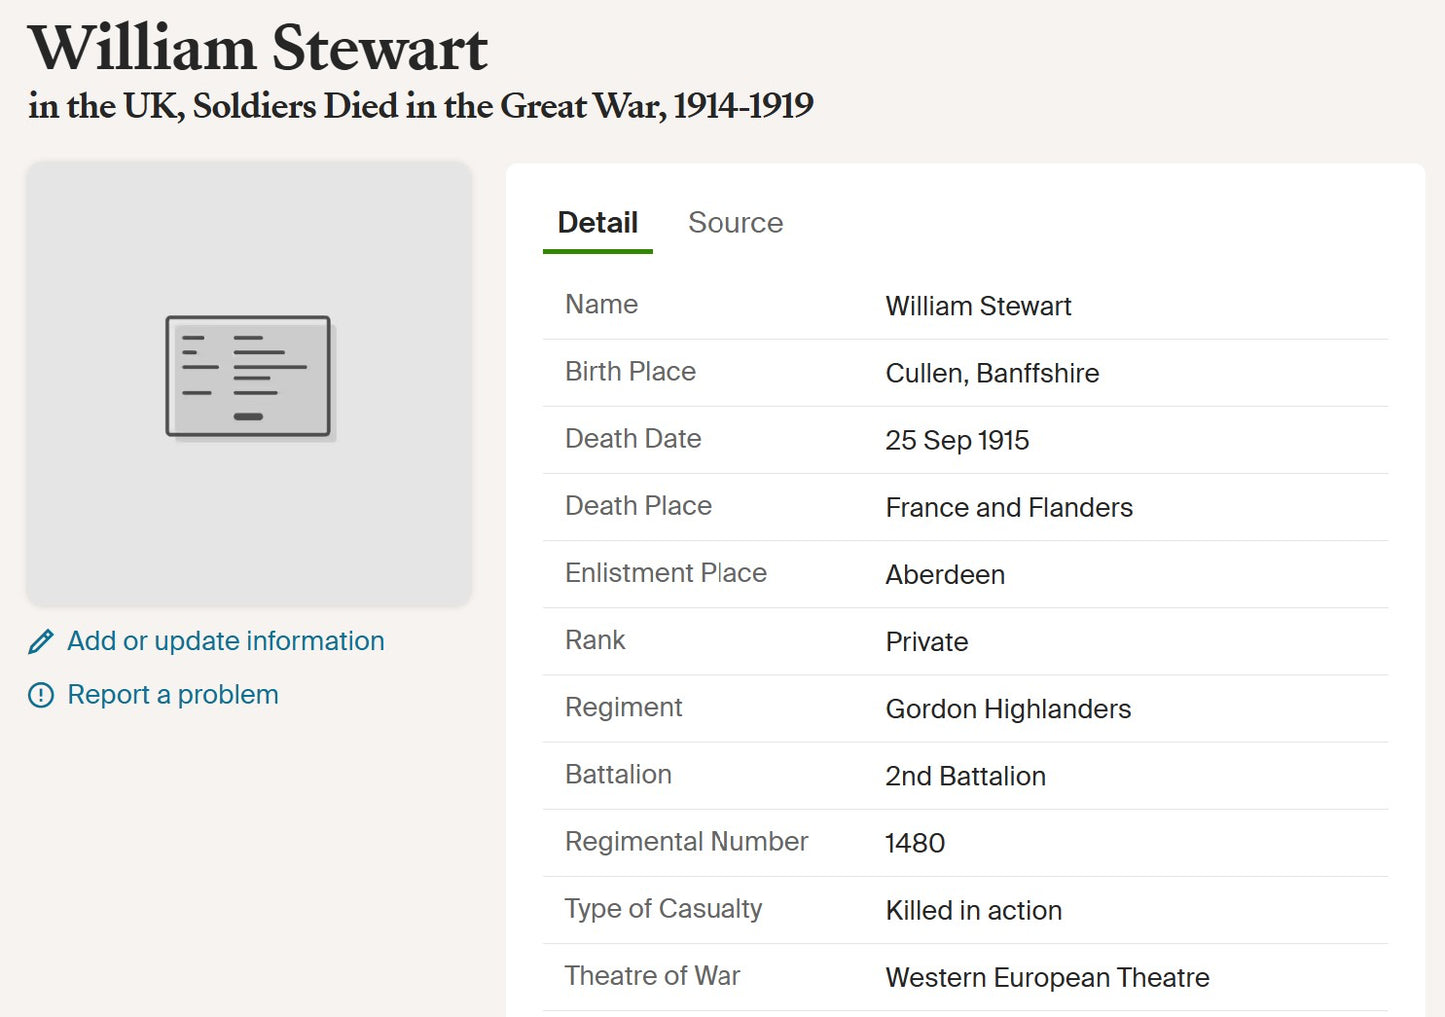1445x1017 pixels.
Task: Click the Soldiers Died in the Great War subtitle
Action: (x=420, y=106)
